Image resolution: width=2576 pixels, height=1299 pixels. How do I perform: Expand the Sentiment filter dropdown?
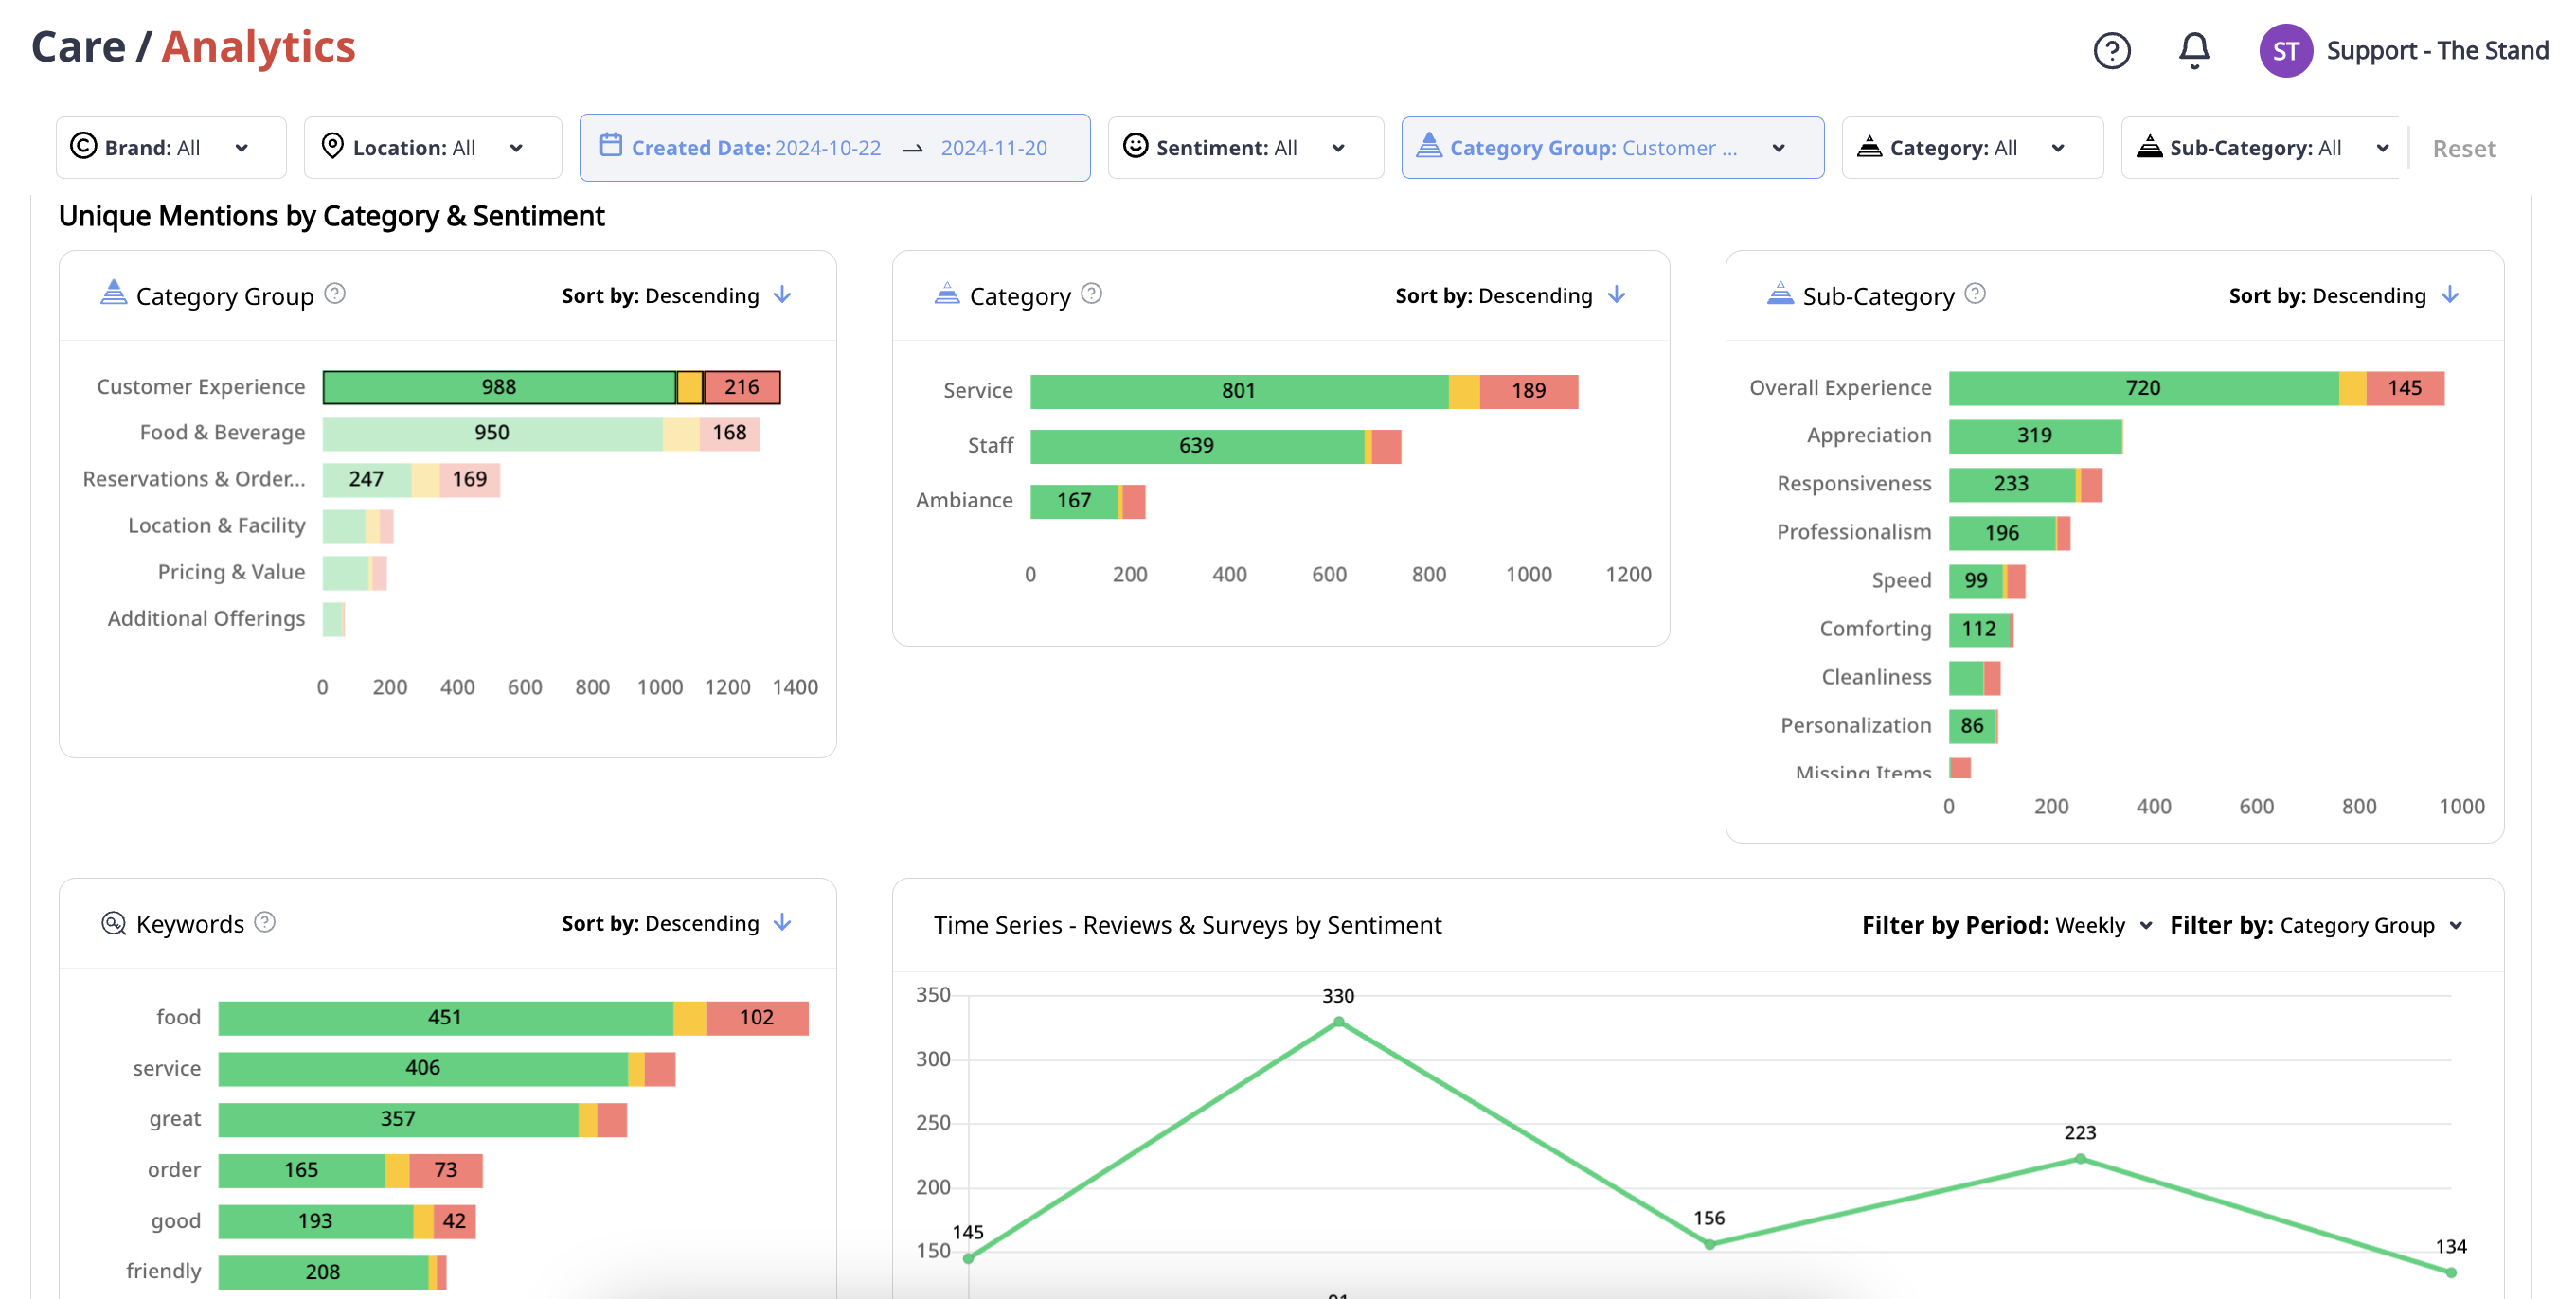[1245, 148]
